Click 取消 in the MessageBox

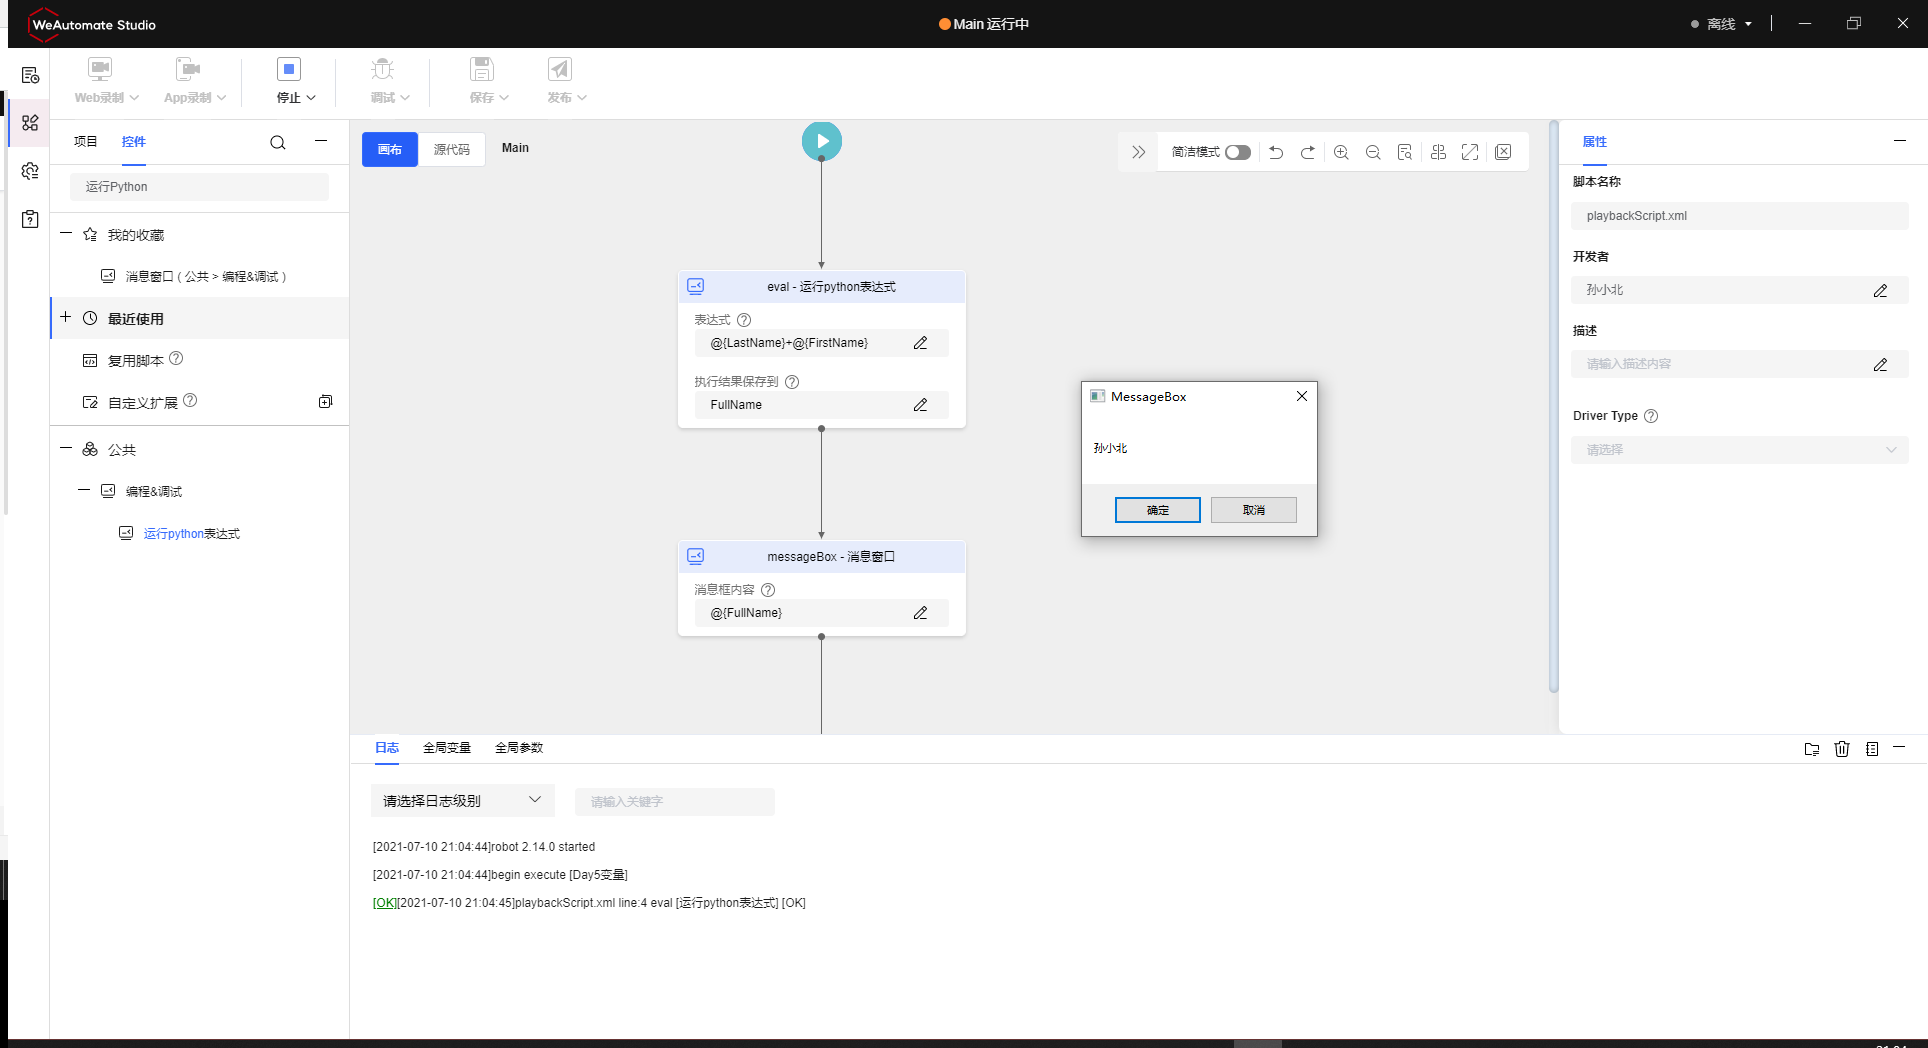[x=1254, y=510]
